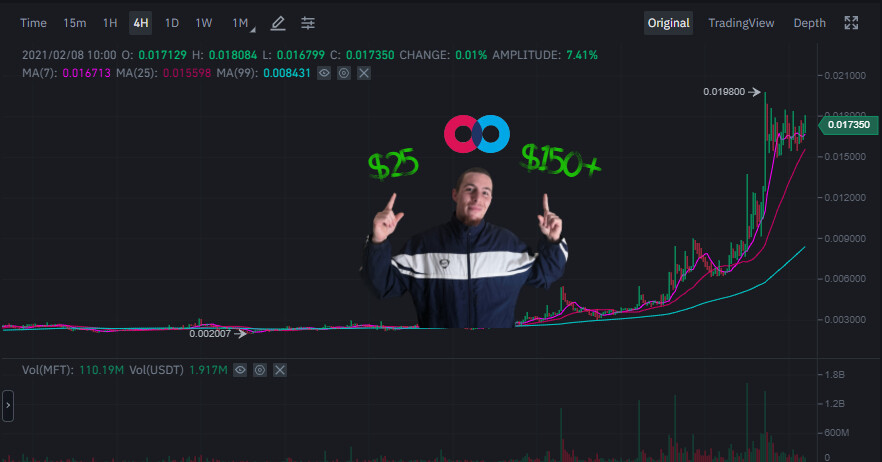Viewport: 882px width, 462px height.
Task: Click the red and blue MFT logo
Action: click(477, 134)
